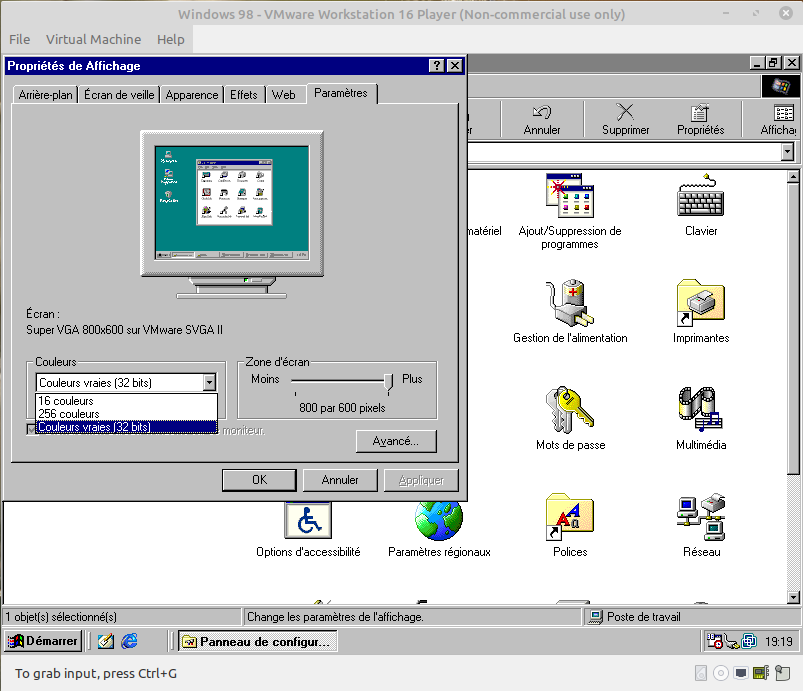Click Annuler button in display dialog
Viewport: 803px width, 691px height.
pos(340,480)
